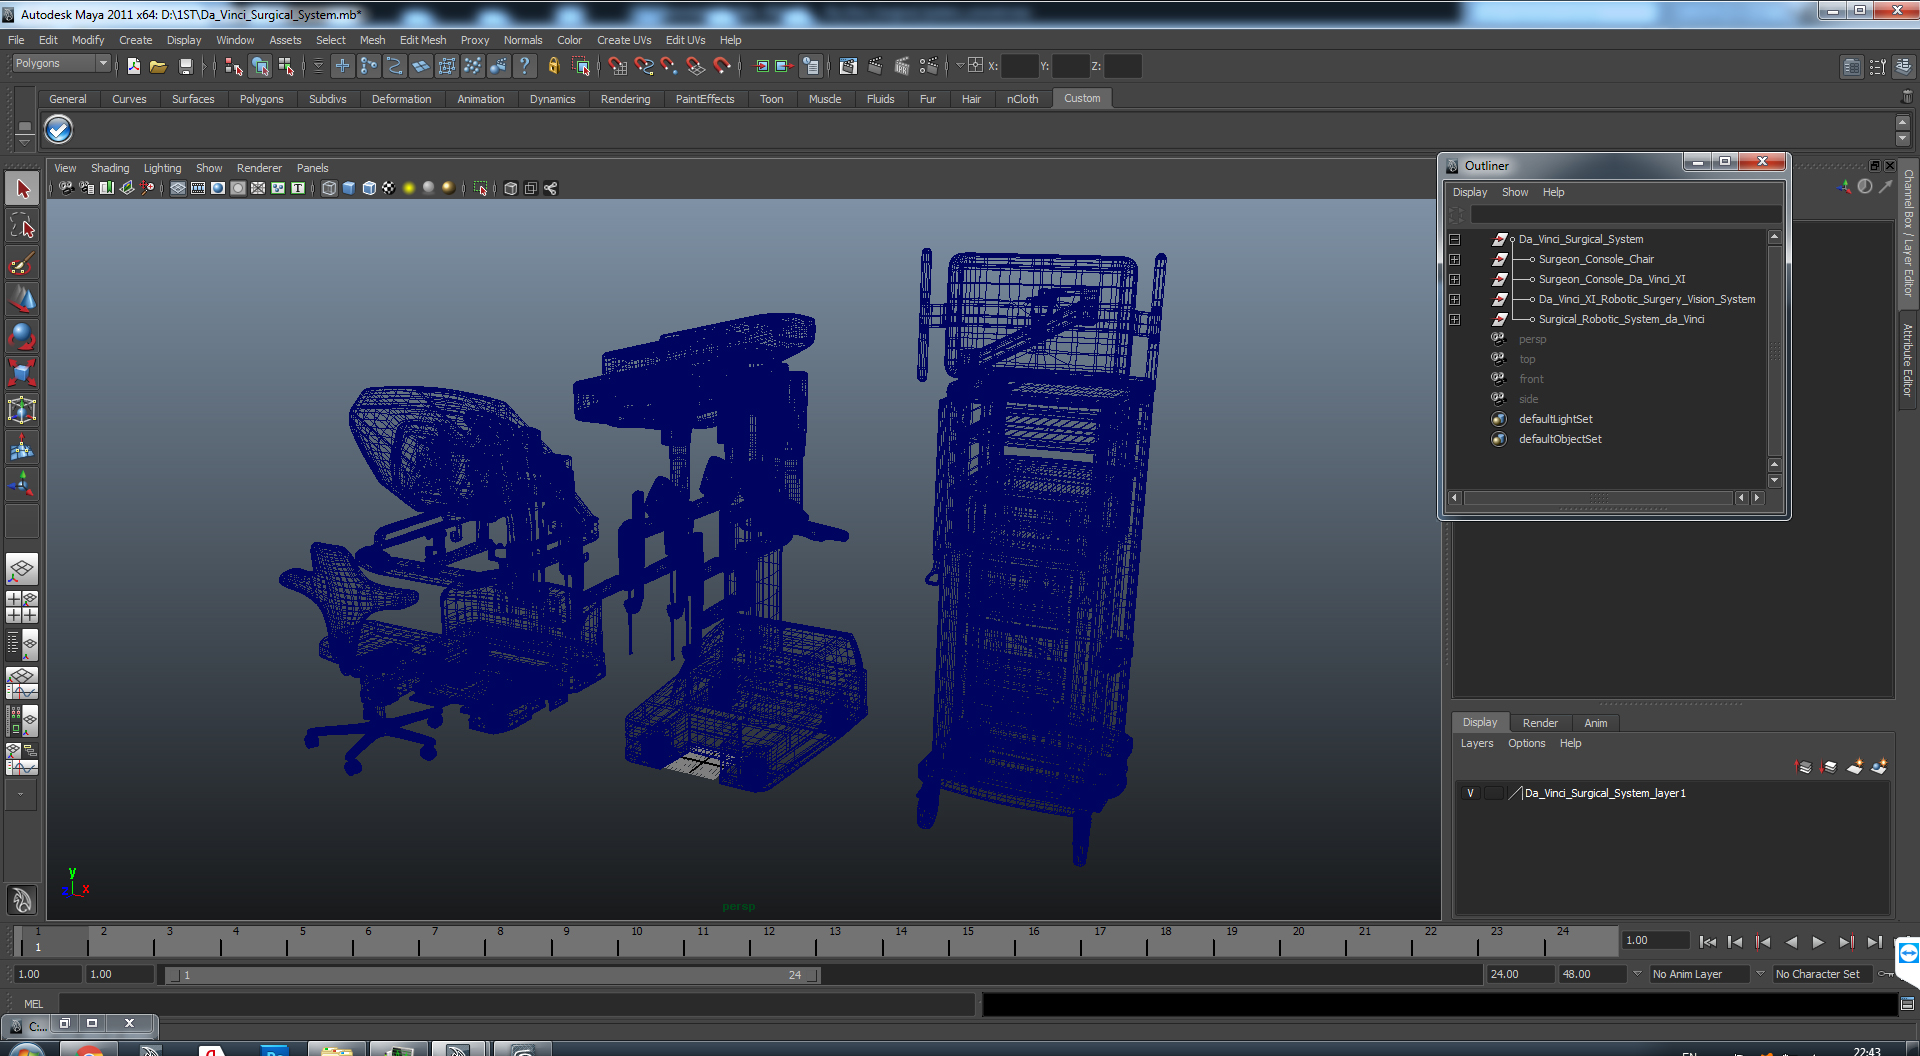Expand Surgeon_Console_Da_Vinci_XI node
Image resolution: width=1920 pixels, height=1056 pixels.
click(x=1455, y=280)
